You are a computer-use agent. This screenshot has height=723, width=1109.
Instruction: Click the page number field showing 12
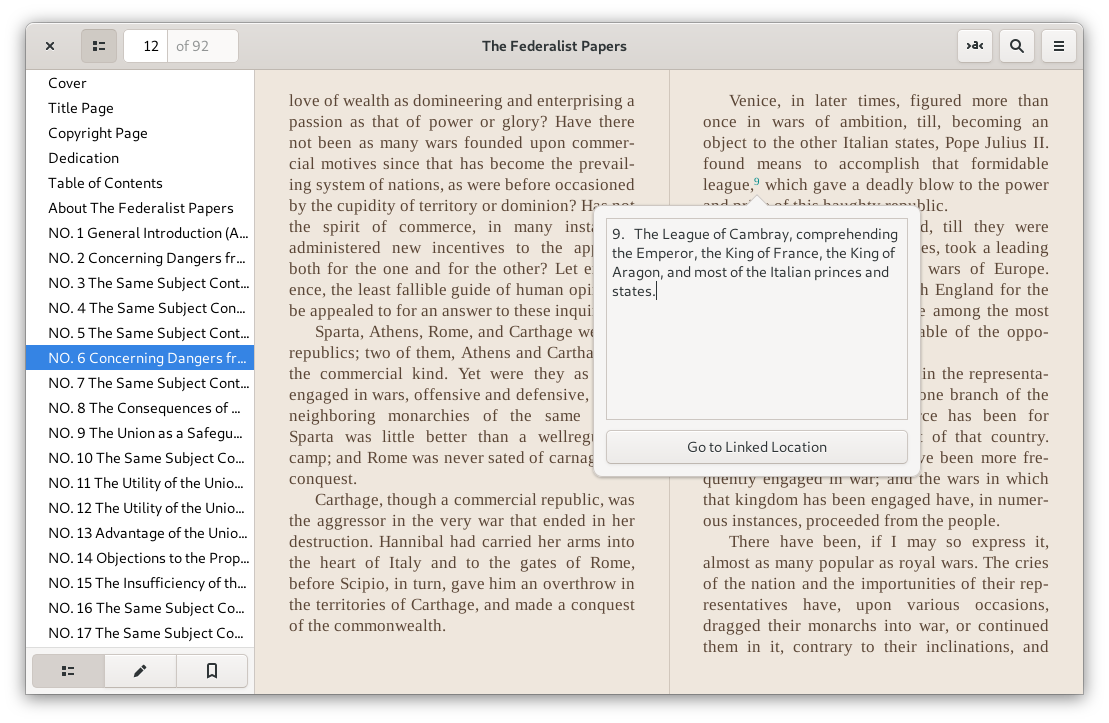(x=146, y=46)
